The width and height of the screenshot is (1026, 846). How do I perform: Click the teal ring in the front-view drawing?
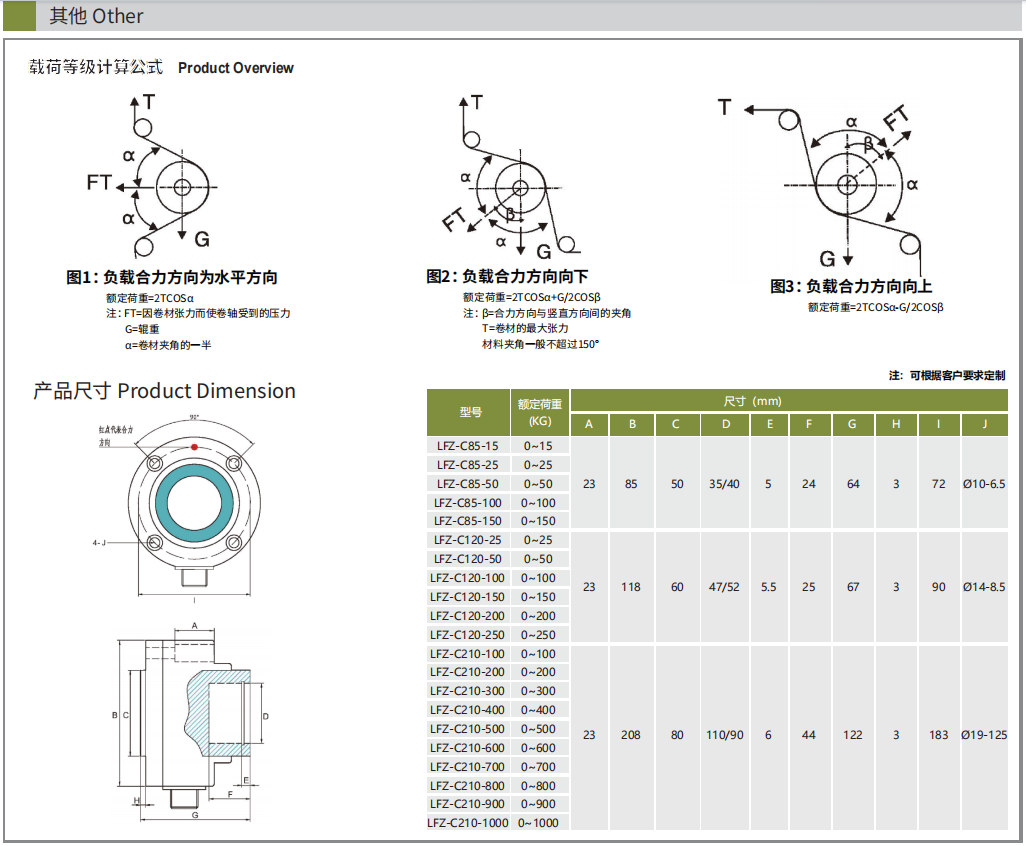[193, 498]
